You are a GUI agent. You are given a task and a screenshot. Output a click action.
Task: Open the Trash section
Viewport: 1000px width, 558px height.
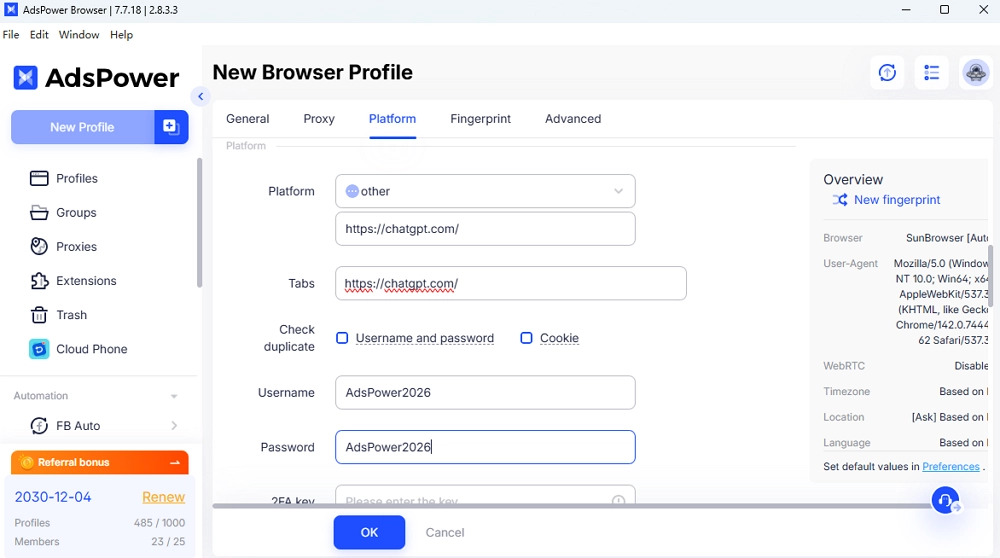71,315
